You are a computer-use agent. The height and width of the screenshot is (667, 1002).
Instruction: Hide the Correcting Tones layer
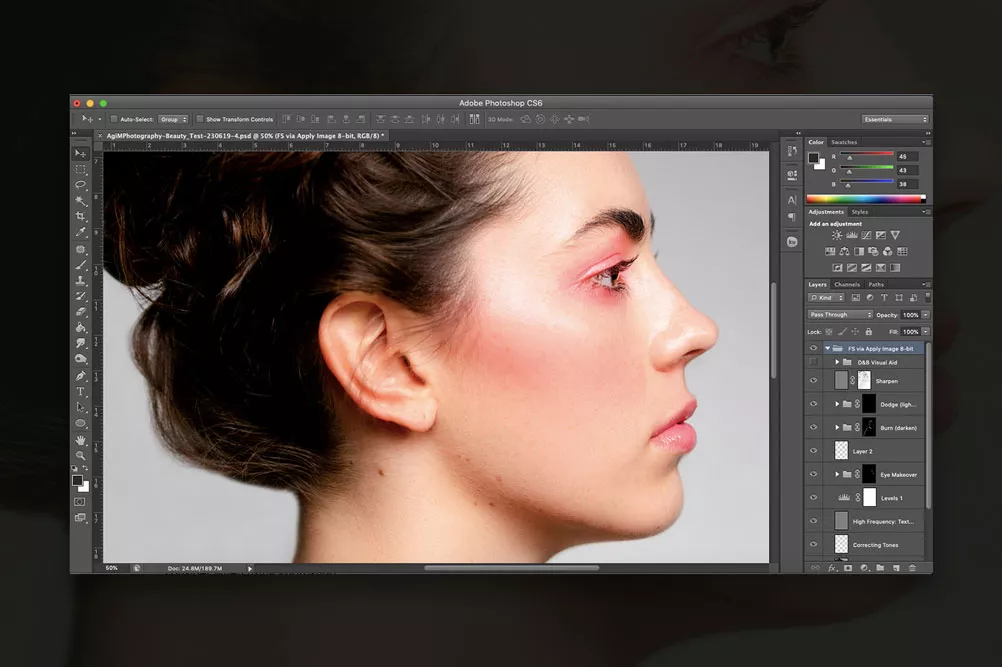pyautogui.click(x=813, y=544)
